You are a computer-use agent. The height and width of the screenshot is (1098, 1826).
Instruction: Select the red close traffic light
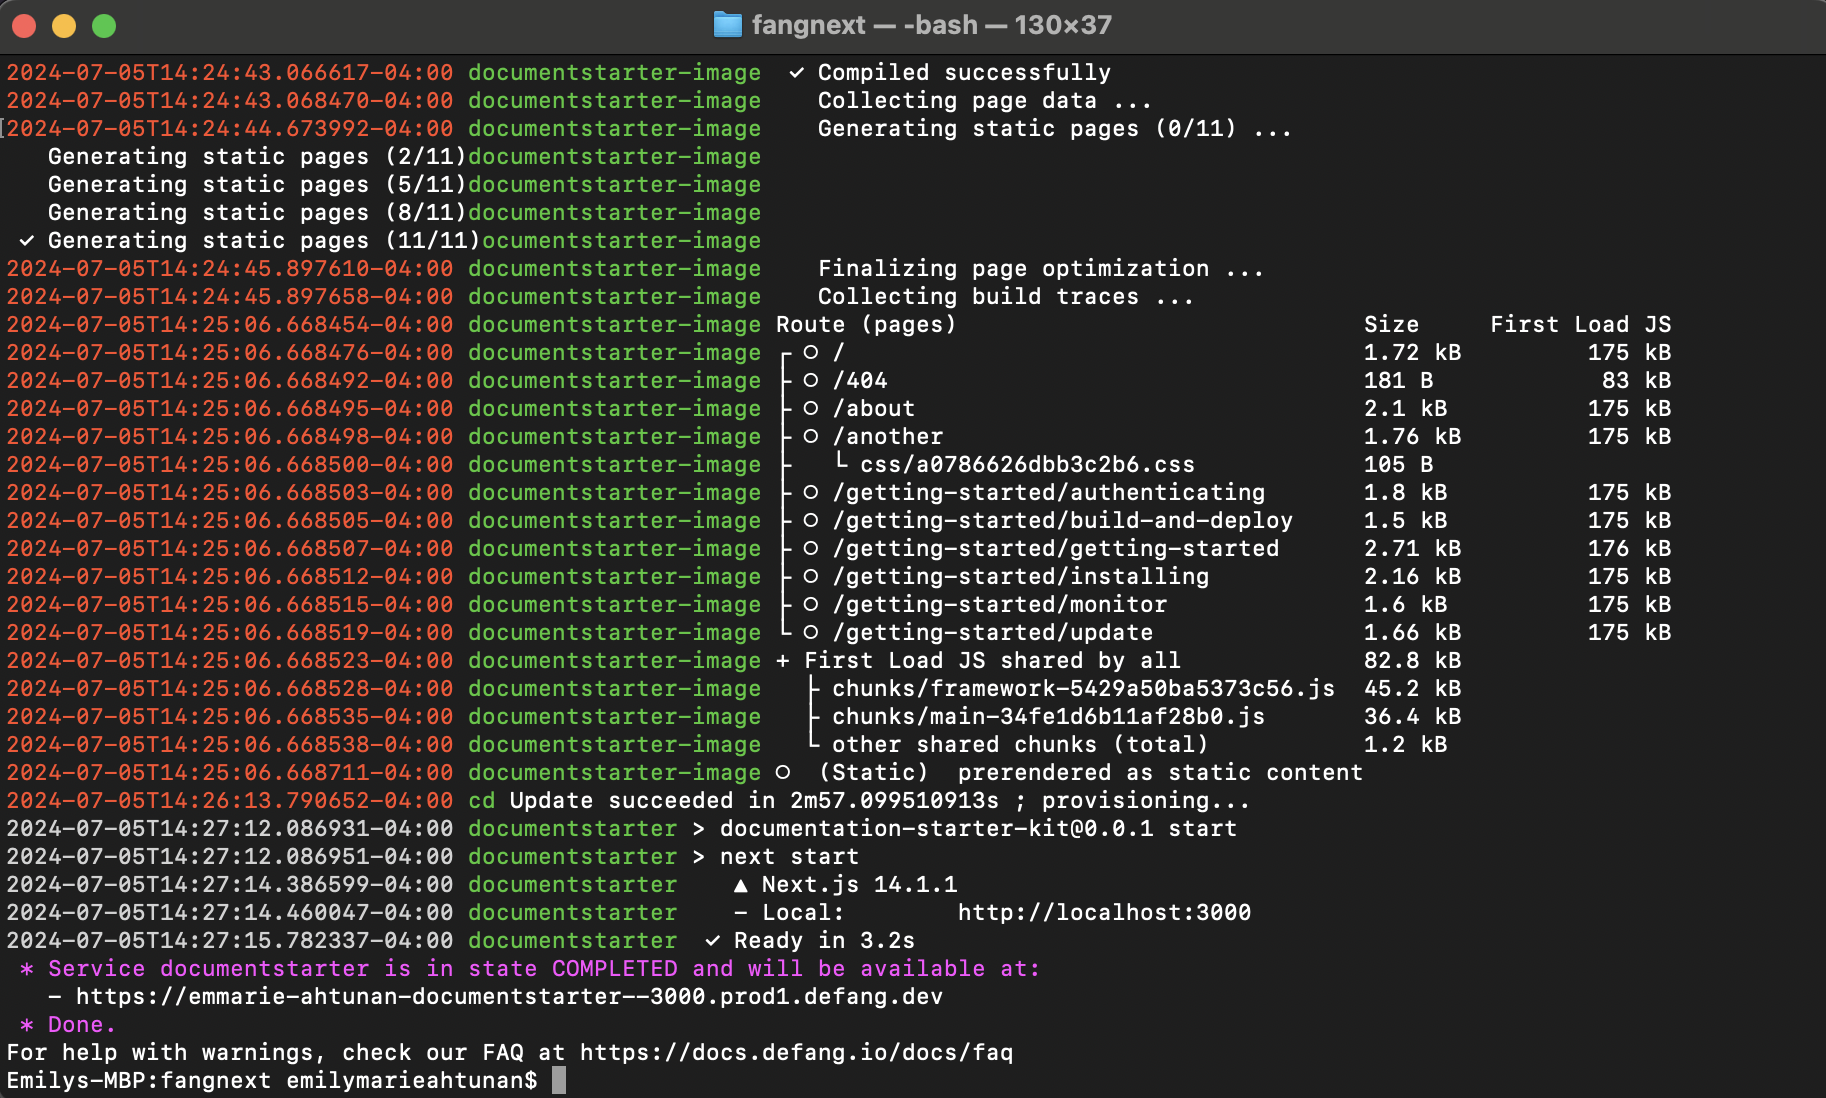pyautogui.click(x=24, y=25)
